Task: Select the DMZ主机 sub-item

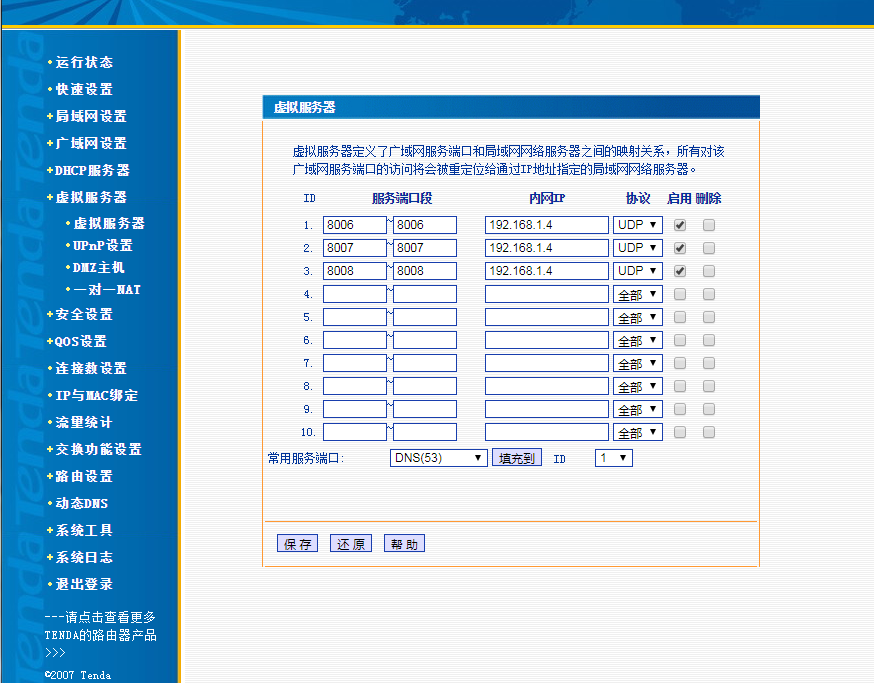Action: (99, 268)
